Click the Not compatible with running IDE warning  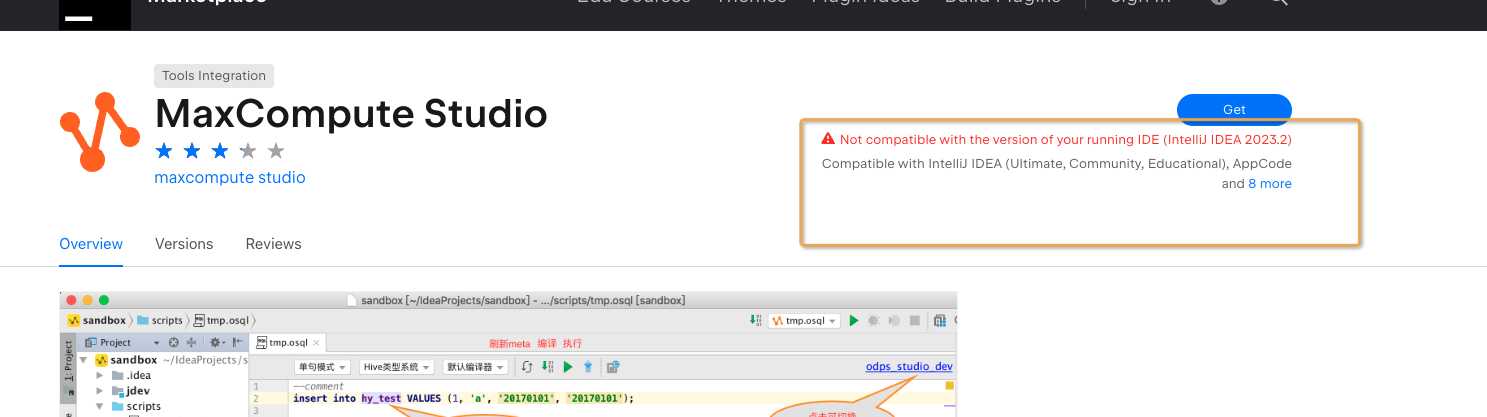tap(1066, 139)
